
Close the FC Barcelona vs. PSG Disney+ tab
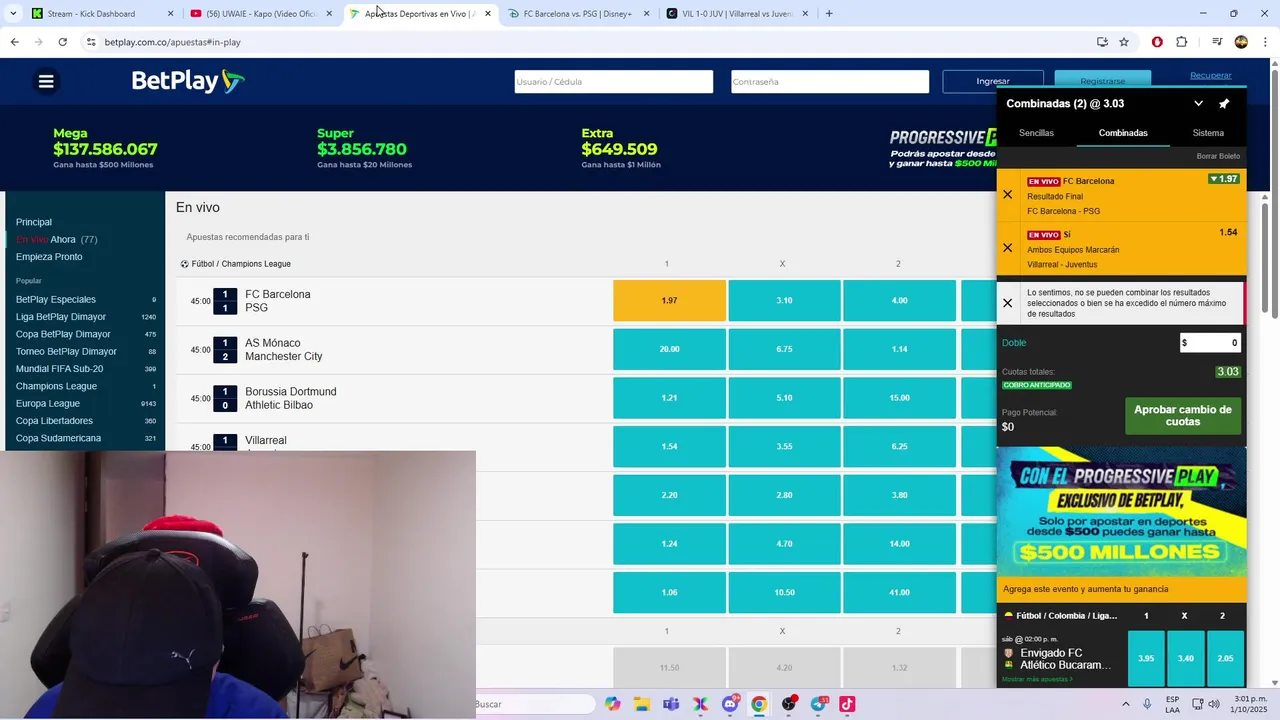click(646, 14)
